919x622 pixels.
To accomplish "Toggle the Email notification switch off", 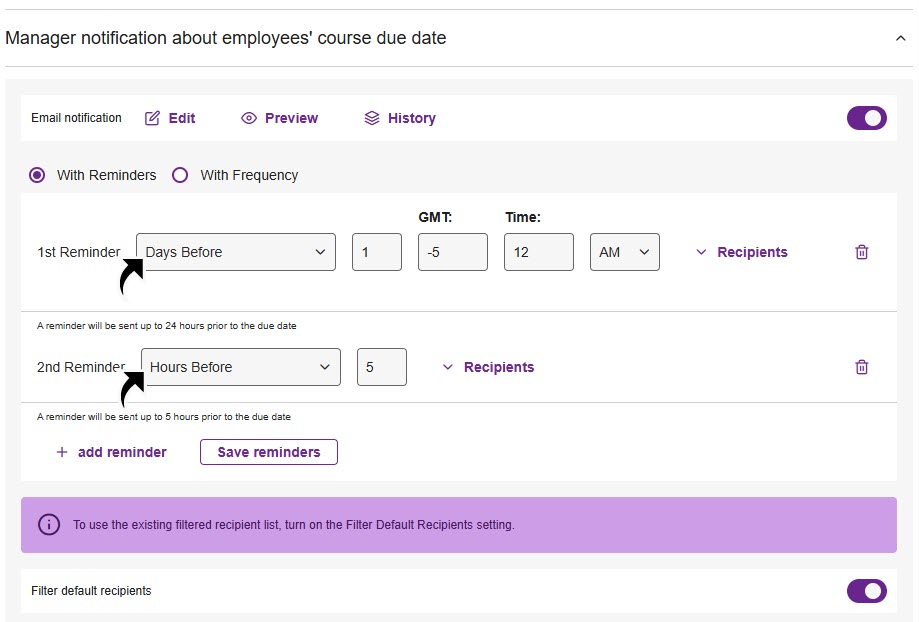I will tap(866, 118).
